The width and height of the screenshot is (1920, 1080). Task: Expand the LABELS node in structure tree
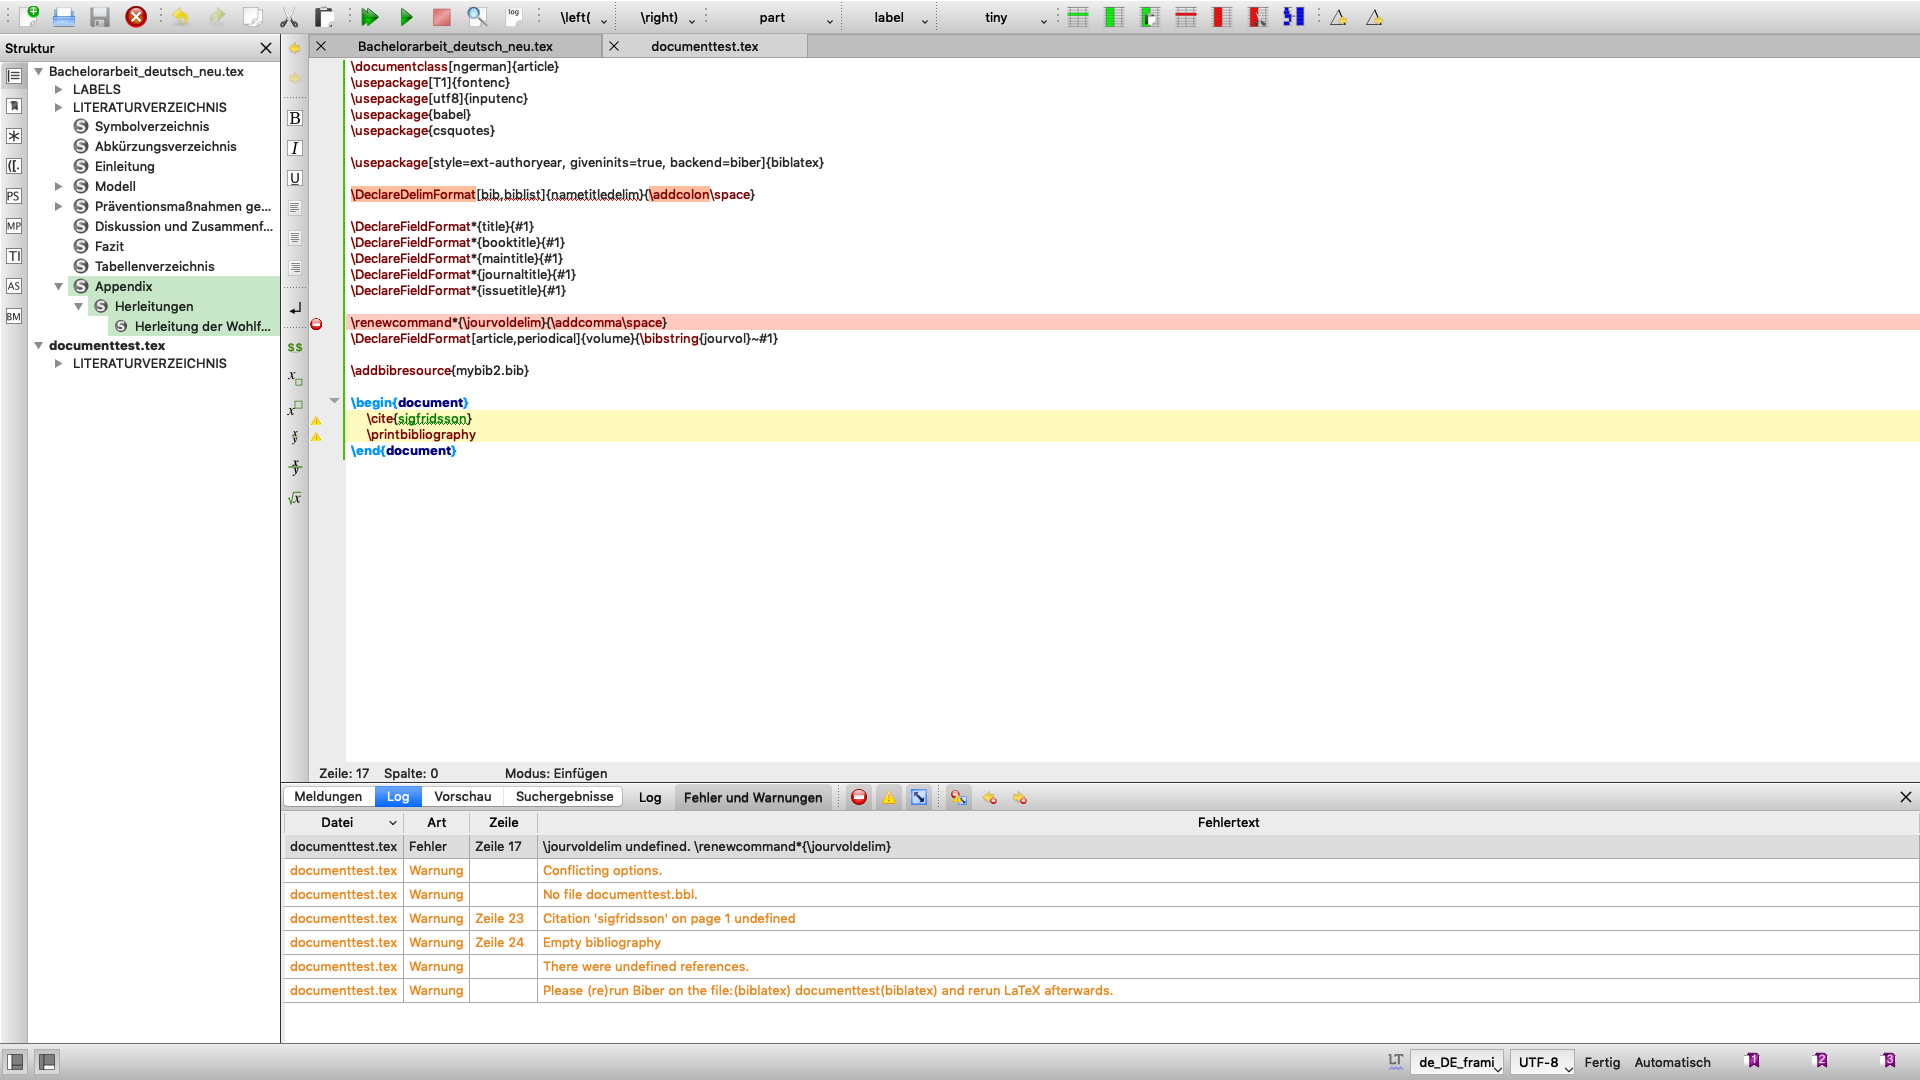(59, 89)
